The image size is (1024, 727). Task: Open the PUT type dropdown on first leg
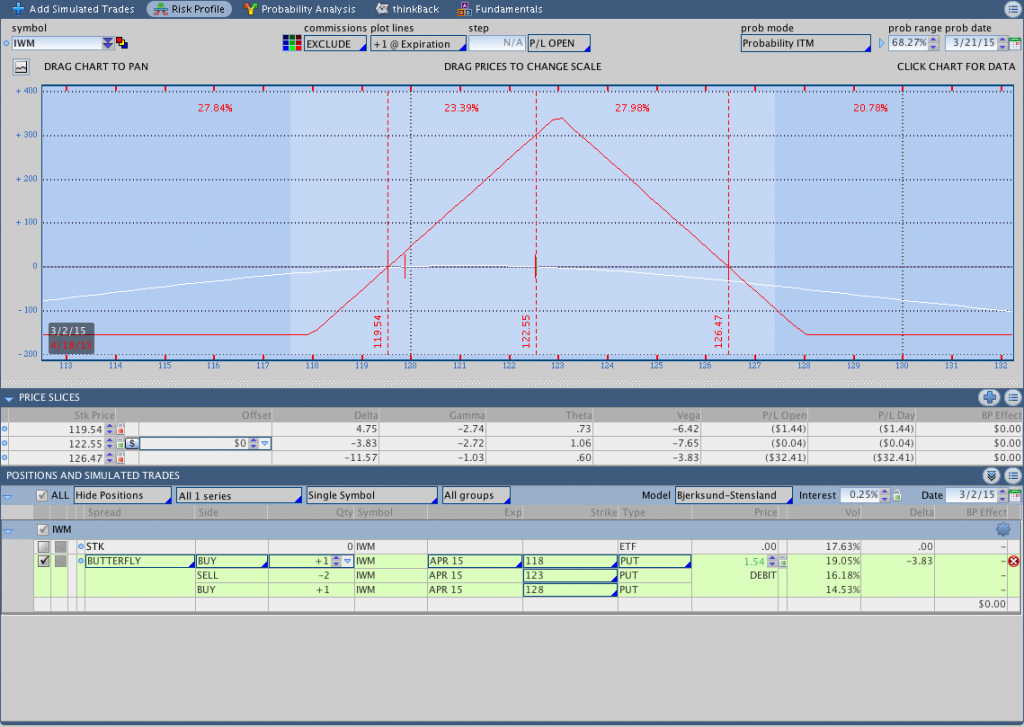654,561
